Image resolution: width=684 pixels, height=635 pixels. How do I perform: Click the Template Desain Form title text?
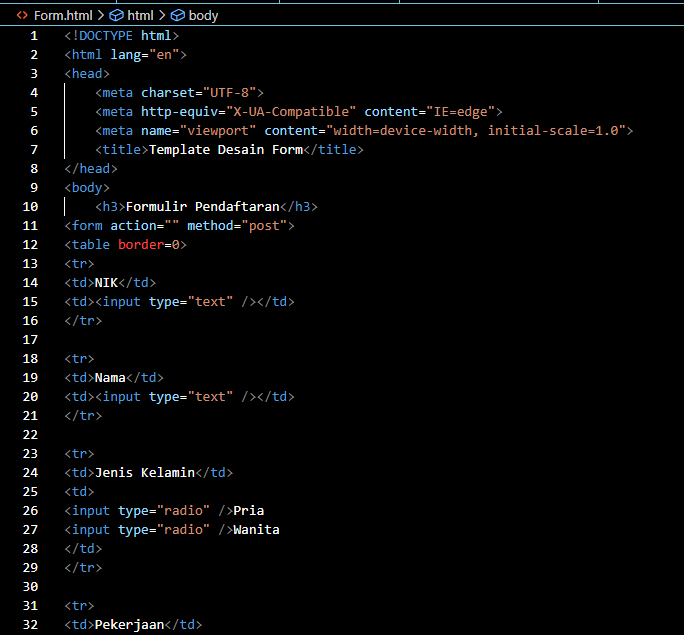coord(226,150)
